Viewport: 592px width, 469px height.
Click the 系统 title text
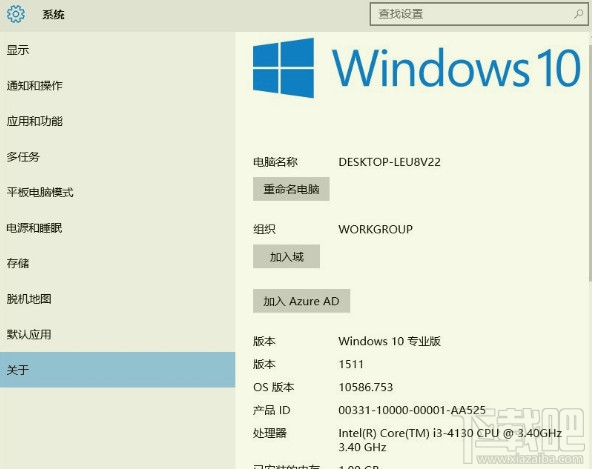coord(53,14)
